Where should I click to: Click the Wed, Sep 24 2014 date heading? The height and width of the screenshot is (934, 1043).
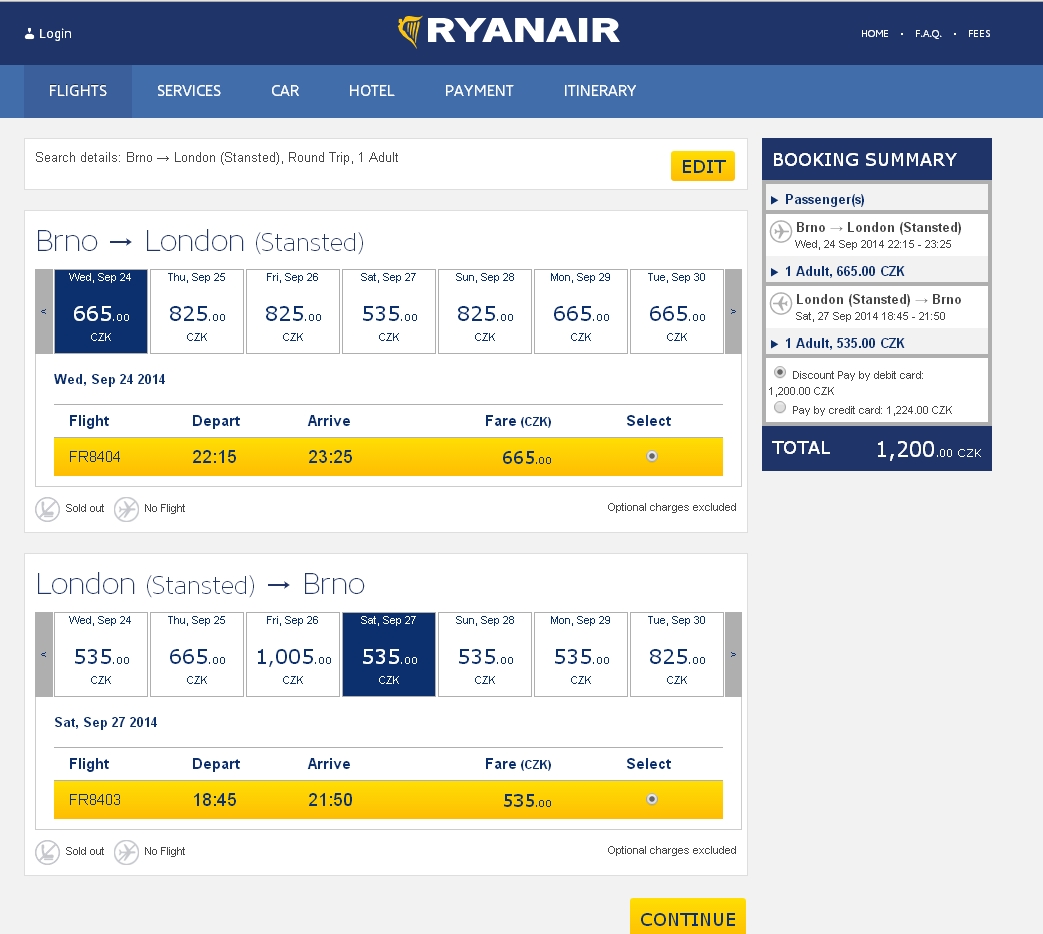click(110, 379)
